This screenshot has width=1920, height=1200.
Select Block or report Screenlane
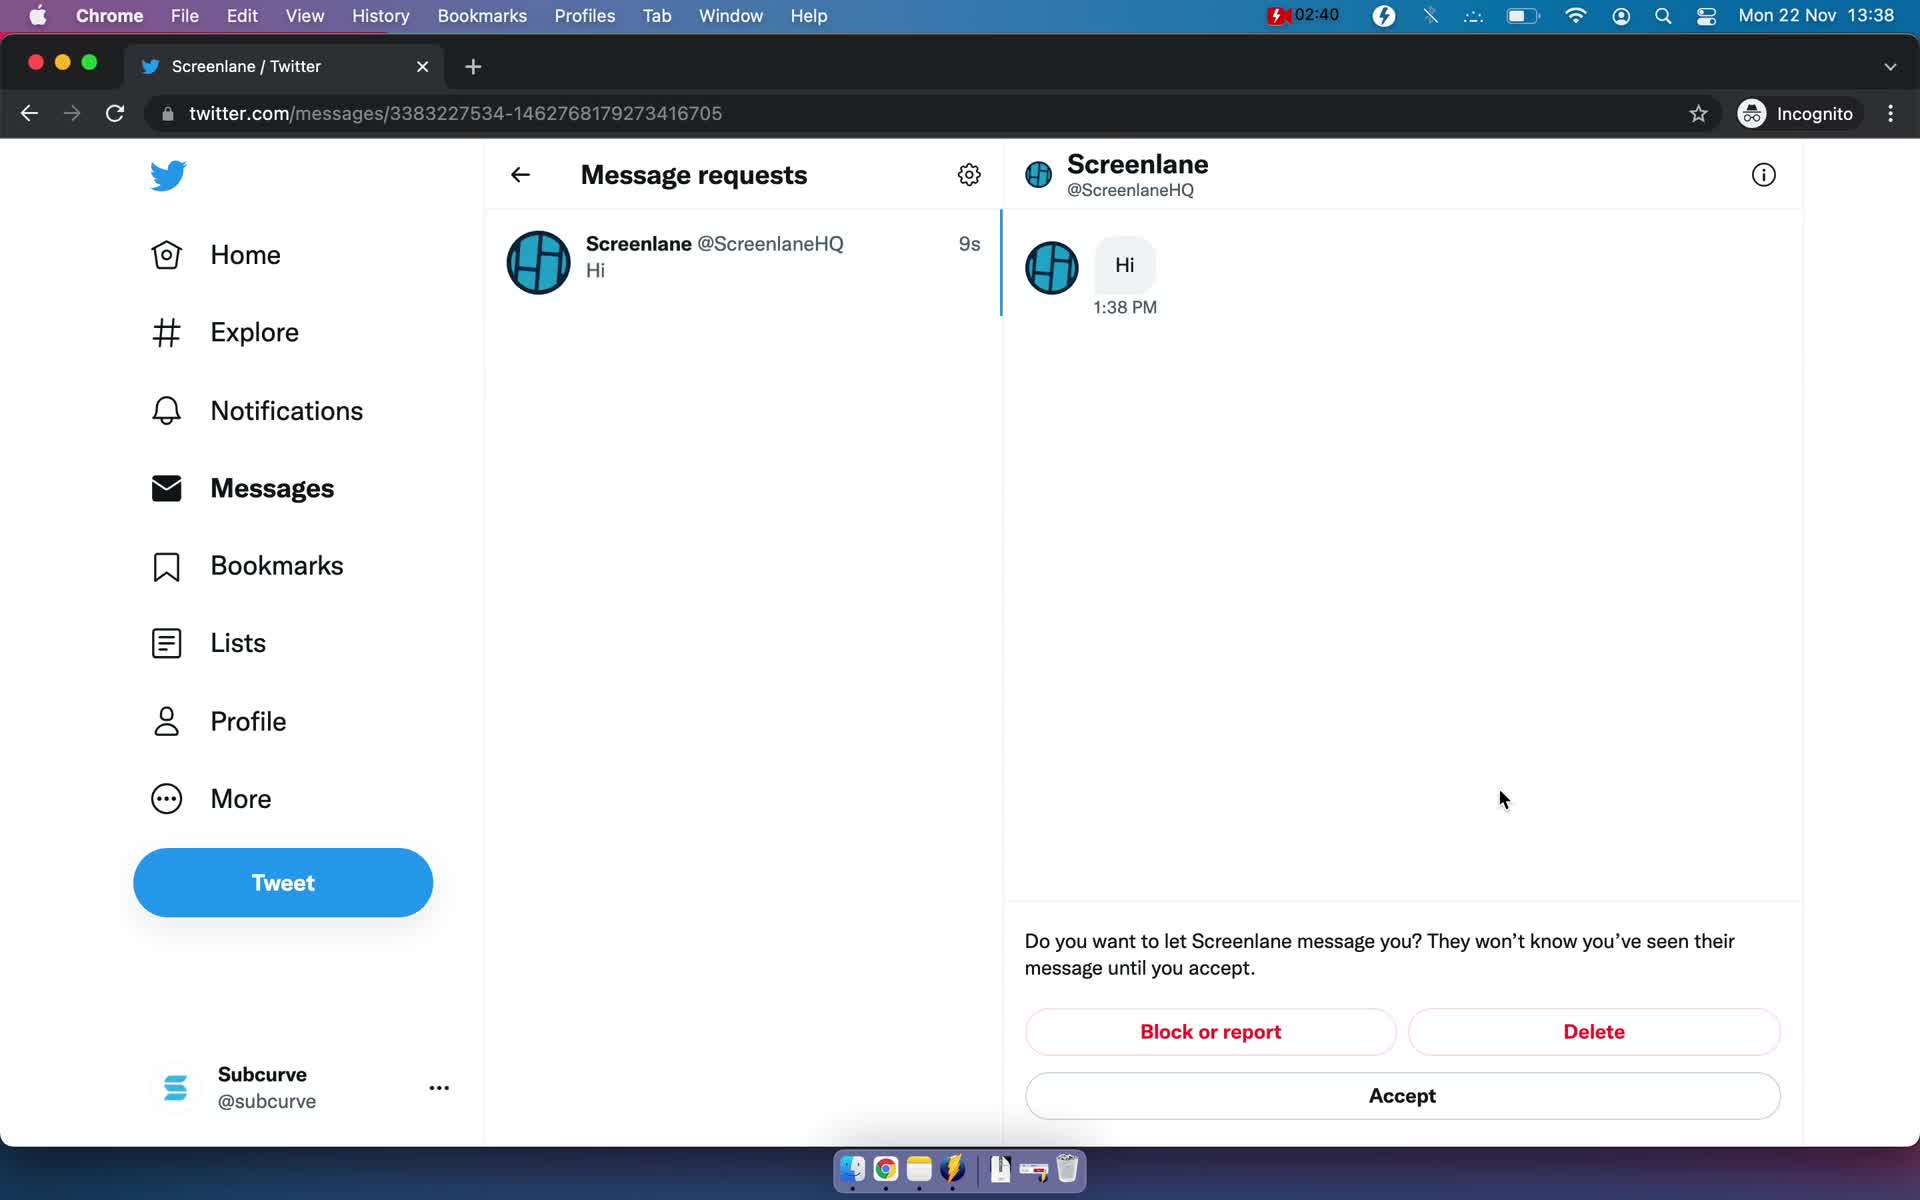1211,1031
